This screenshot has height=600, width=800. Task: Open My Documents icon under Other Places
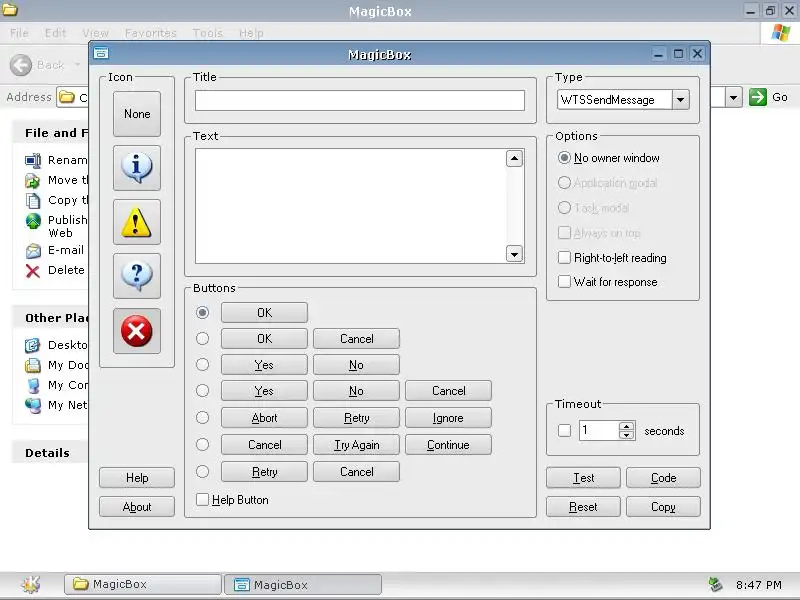[x=33, y=365]
